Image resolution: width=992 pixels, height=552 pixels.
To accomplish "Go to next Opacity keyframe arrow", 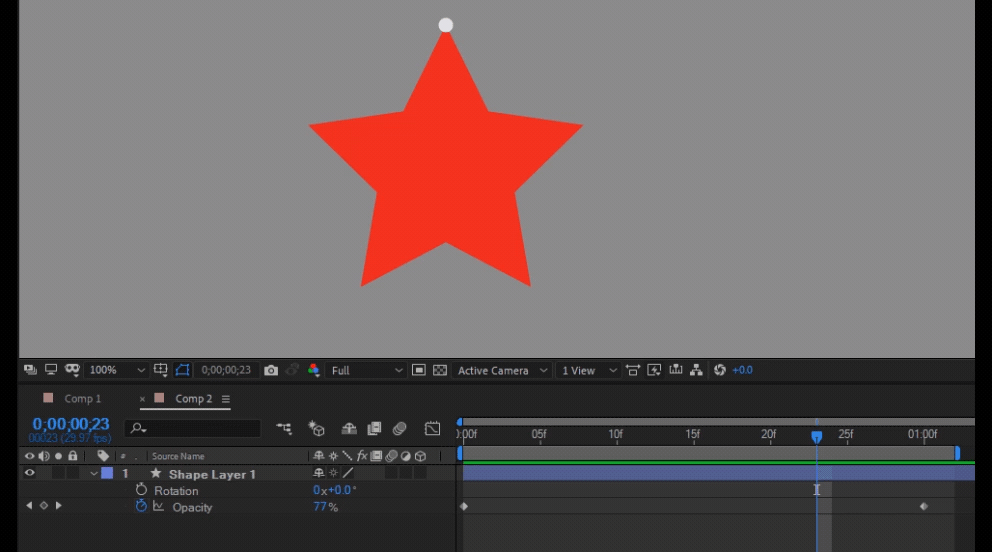I will click(x=59, y=505).
